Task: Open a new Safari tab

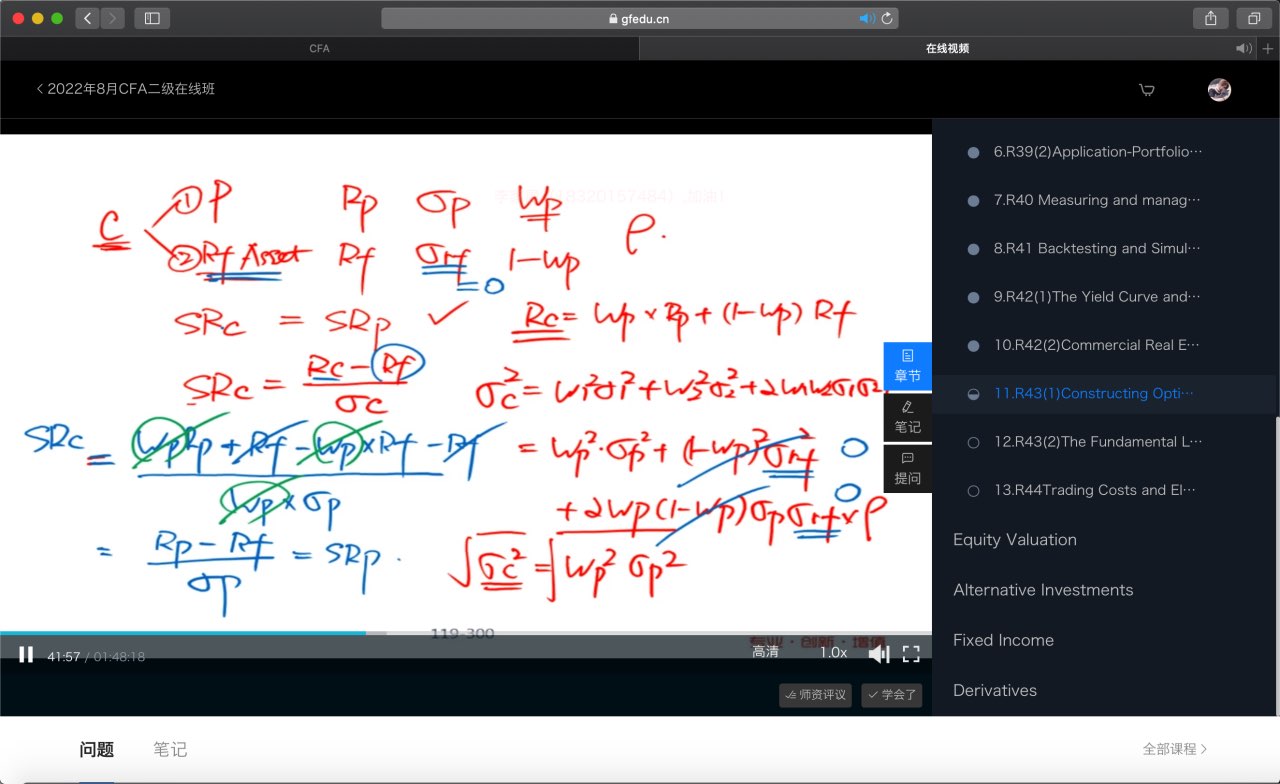Action: coord(1268,48)
